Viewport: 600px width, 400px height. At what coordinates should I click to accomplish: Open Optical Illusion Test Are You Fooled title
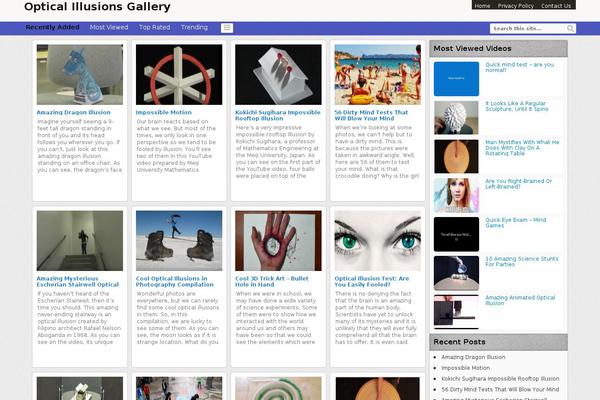pos(372,281)
